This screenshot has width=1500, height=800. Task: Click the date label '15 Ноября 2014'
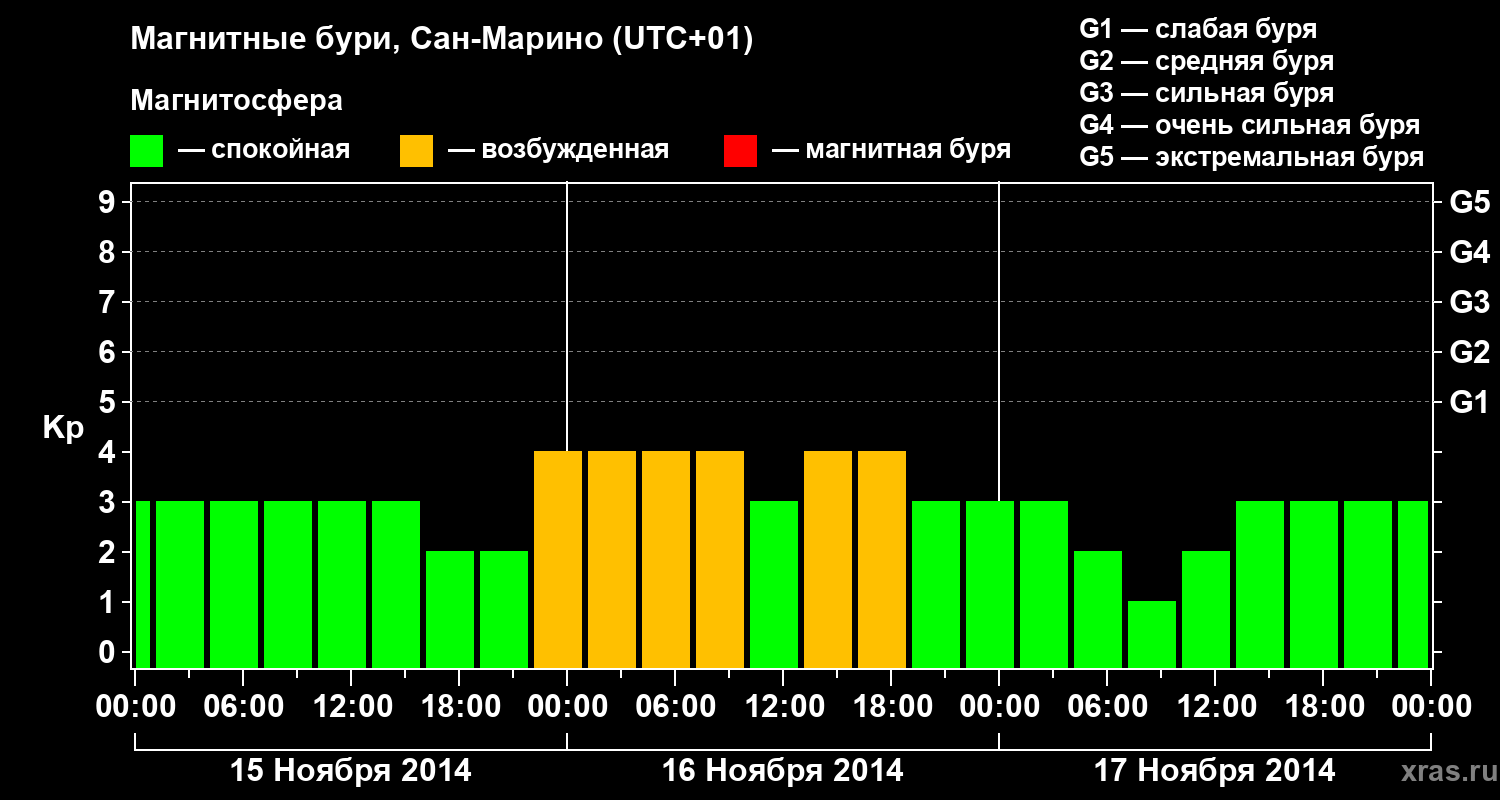click(351, 770)
